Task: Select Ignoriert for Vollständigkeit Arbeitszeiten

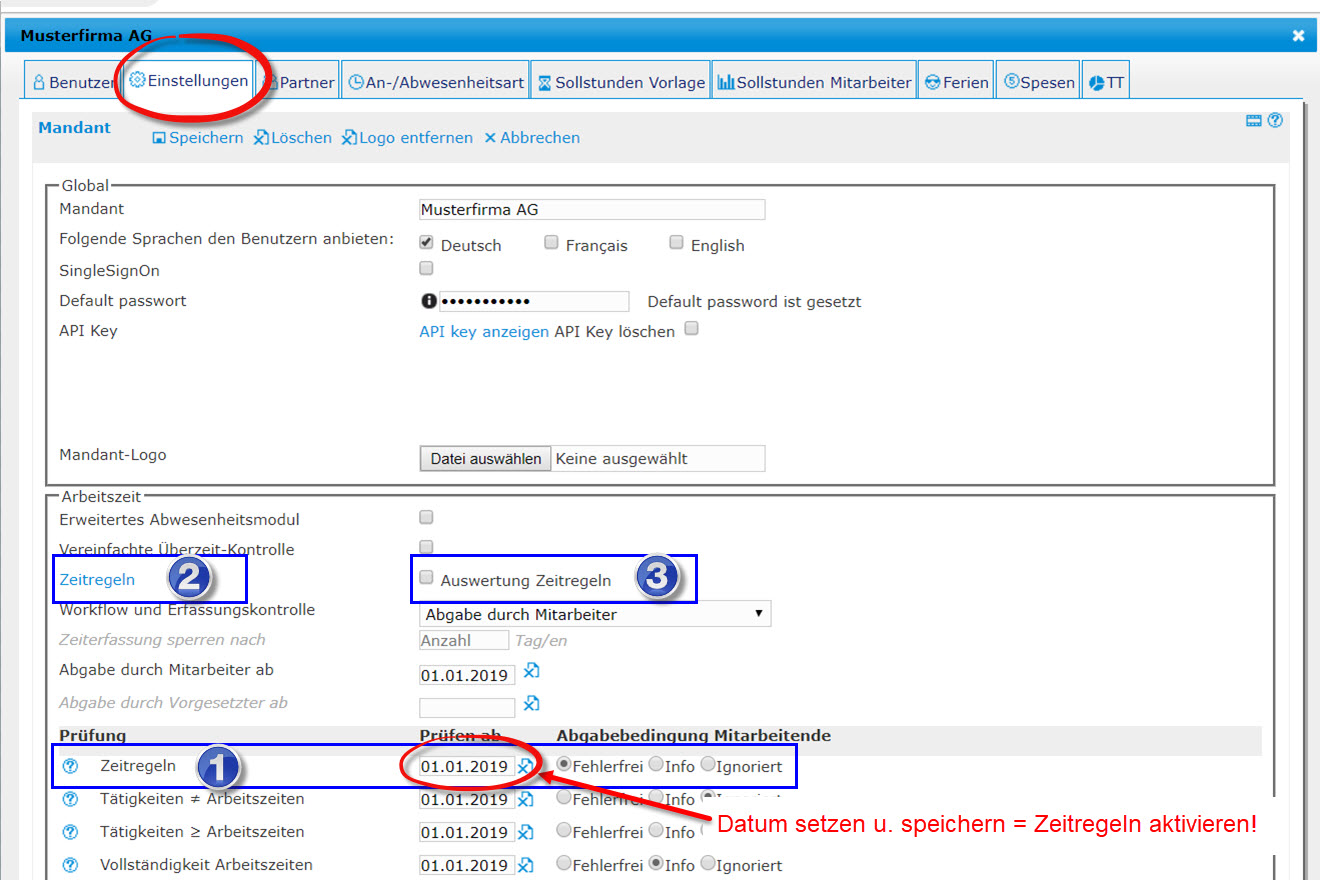Action: pyautogui.click(x=708, y=863)
